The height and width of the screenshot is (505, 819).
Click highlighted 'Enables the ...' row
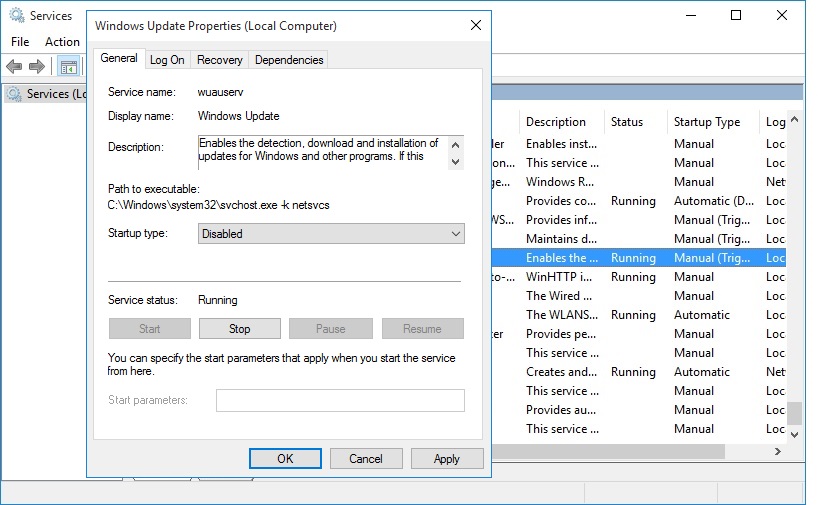pos(639,258)
